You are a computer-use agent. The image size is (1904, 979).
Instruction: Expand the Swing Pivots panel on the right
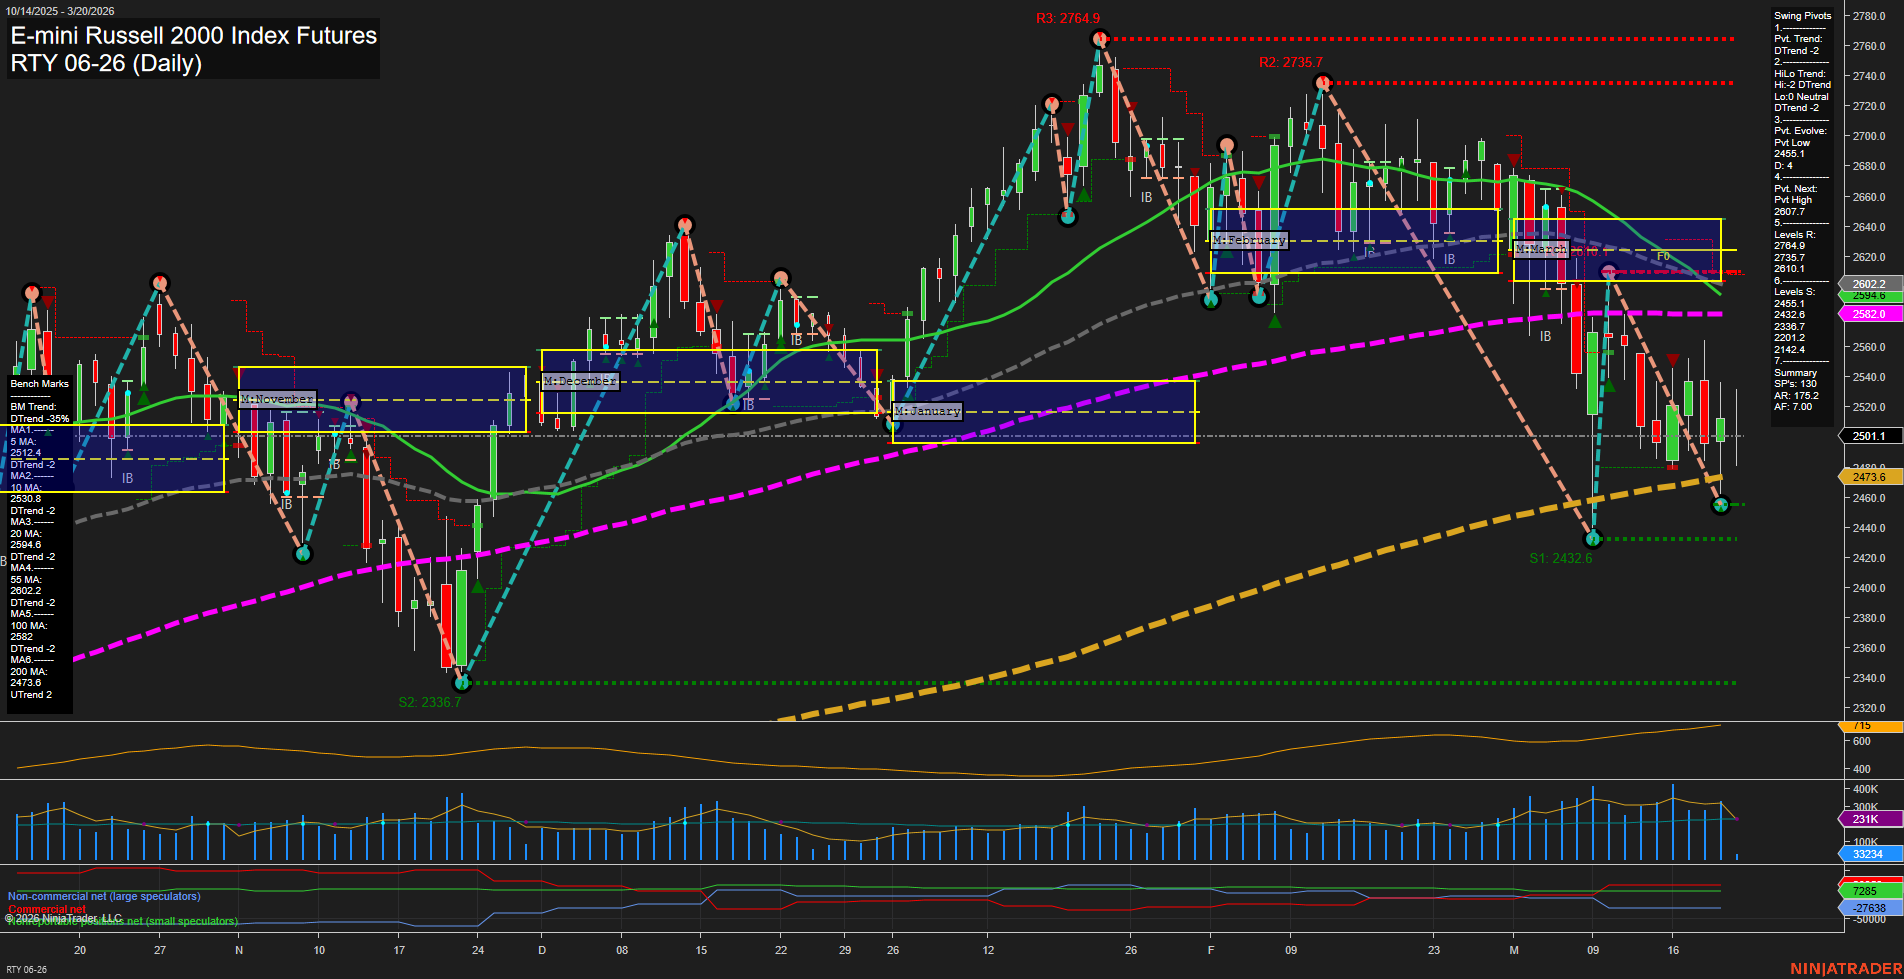pos(1802,15)
